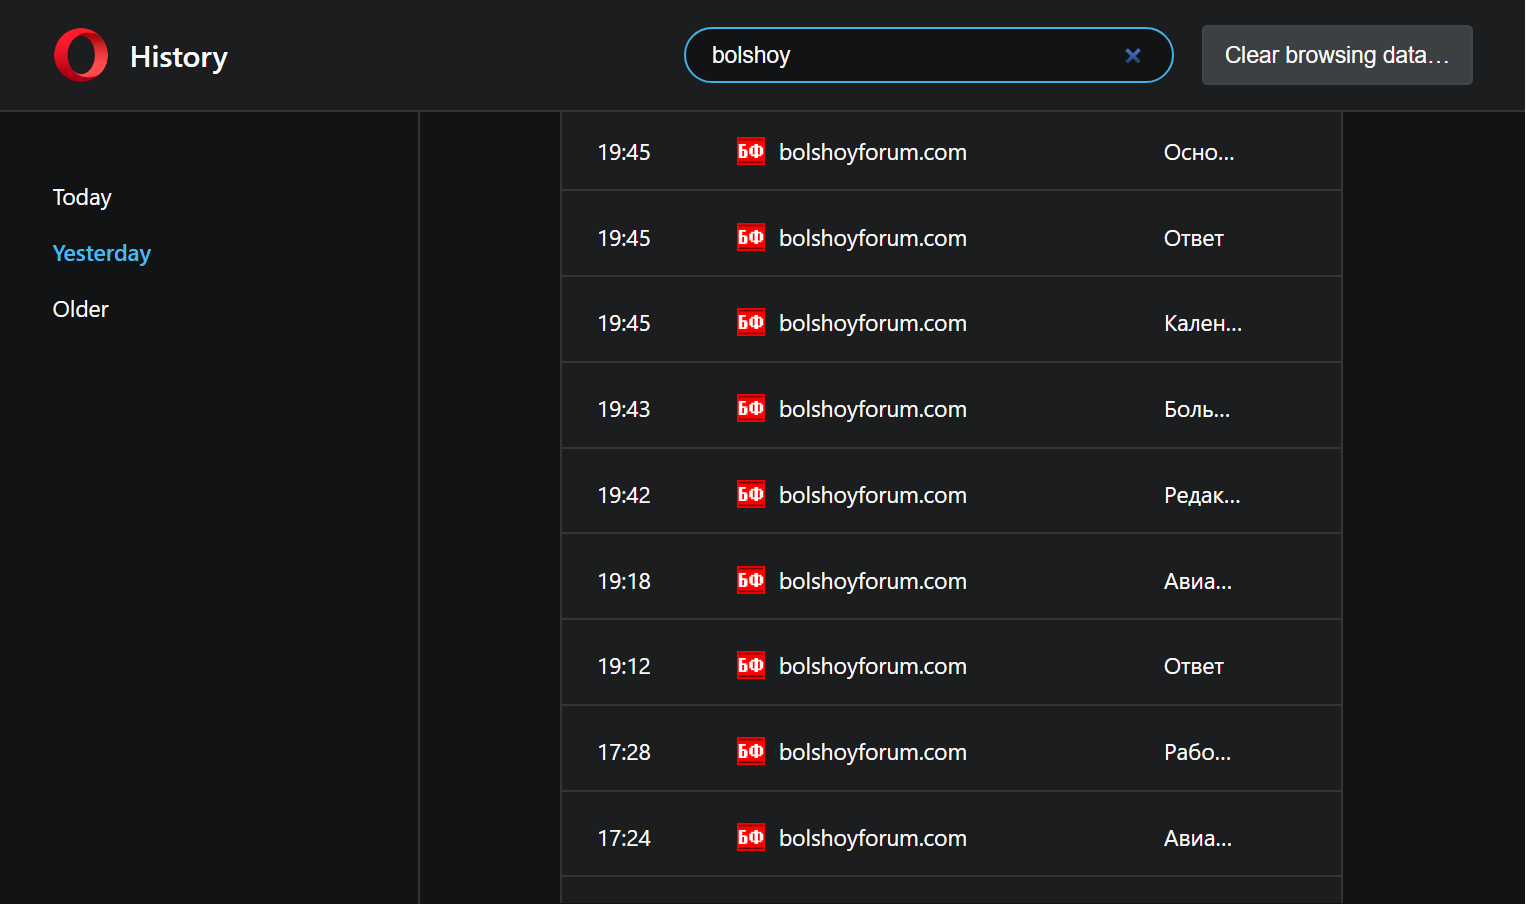Click the 19:43 timestamp
The height and width of the screenshot is (904, 1526).
tap(624, 409)
